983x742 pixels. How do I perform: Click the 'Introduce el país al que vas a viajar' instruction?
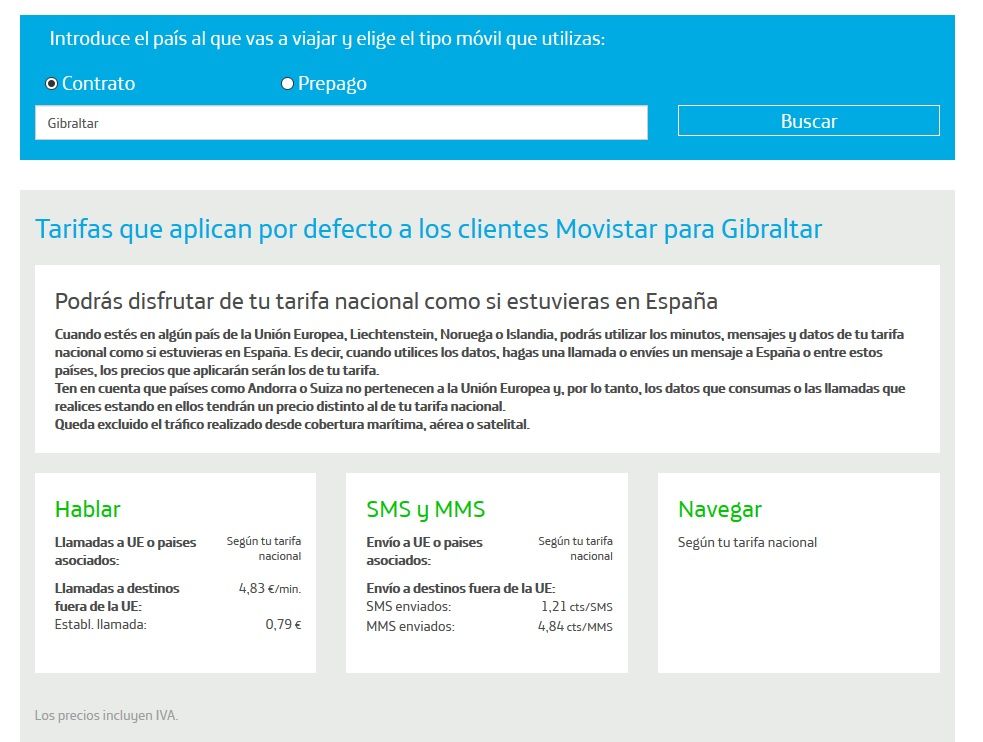[x=327, y=40]
